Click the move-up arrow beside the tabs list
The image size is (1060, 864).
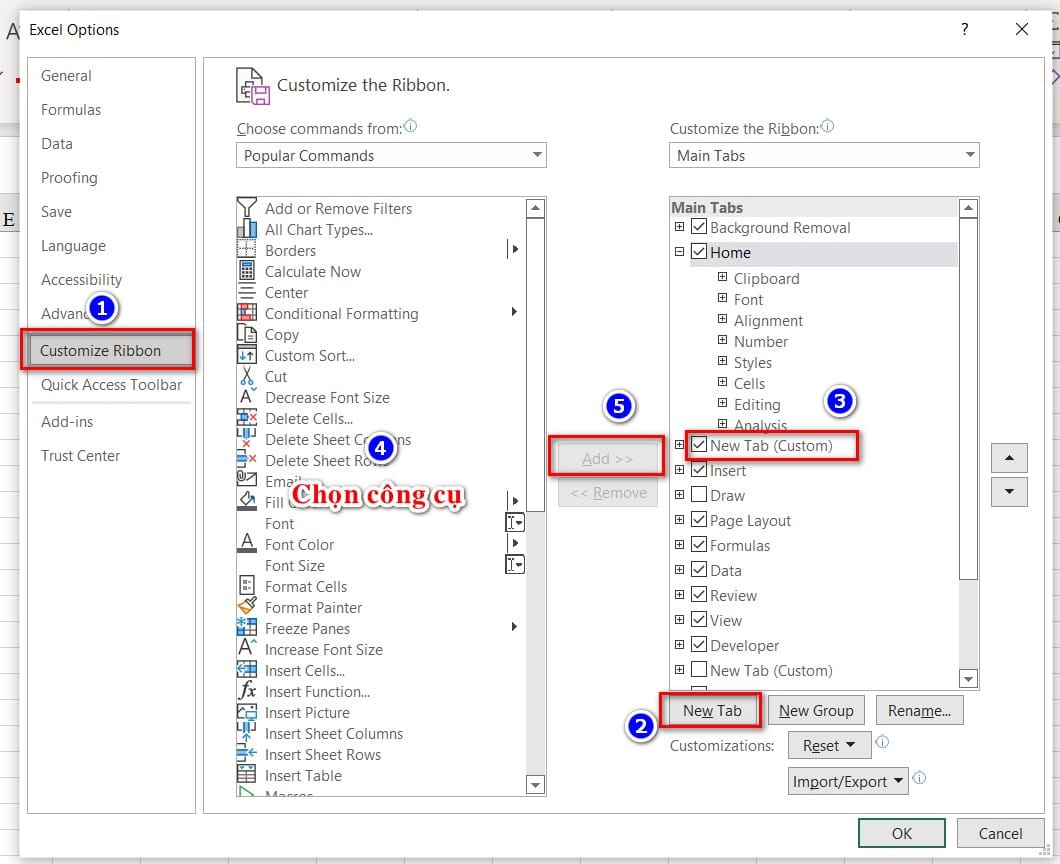coord(1009,457)
